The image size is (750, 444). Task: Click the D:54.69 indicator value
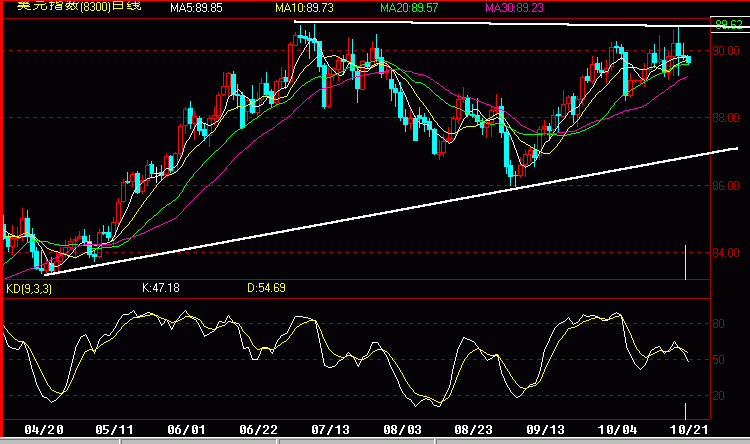coord(266,288)
